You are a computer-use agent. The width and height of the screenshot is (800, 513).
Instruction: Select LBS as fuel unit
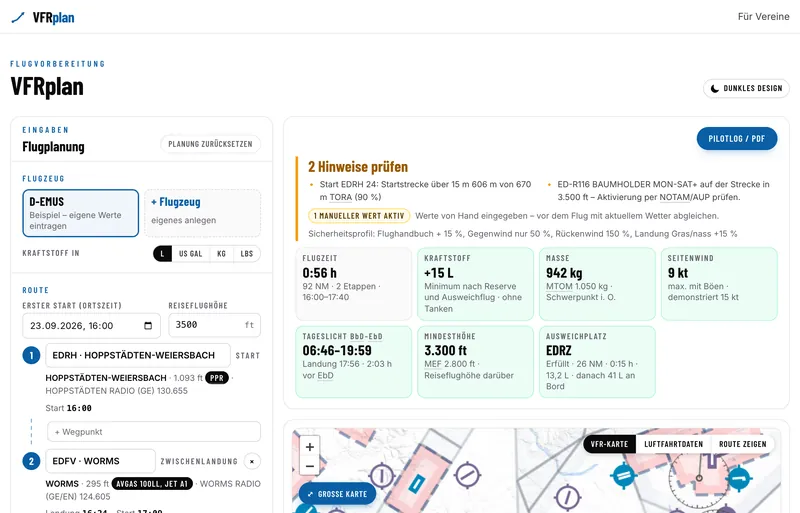[x=247, y=254]
